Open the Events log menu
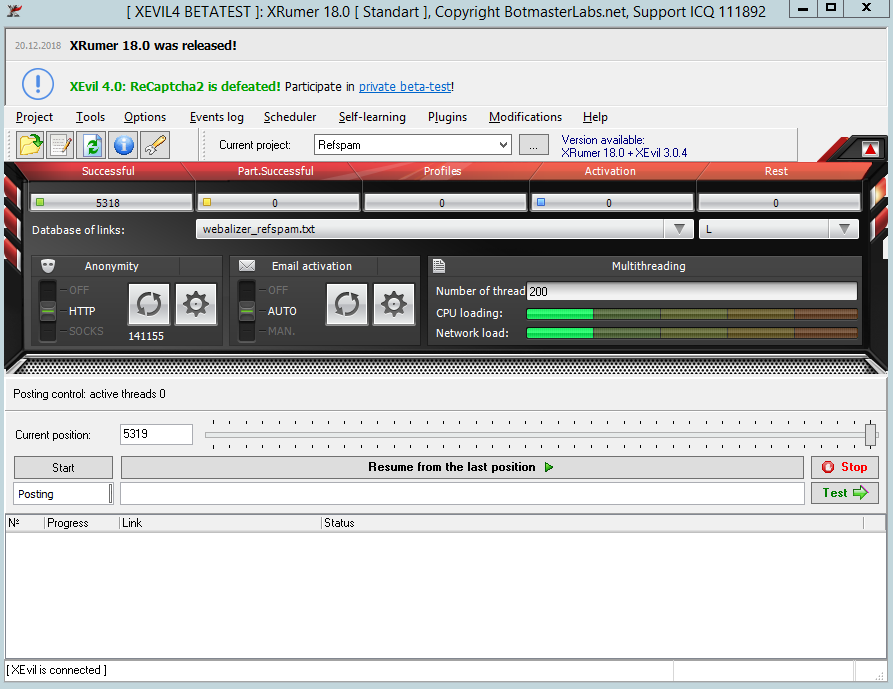The width and height of the screenshot is (893, 689). [216, 117]
